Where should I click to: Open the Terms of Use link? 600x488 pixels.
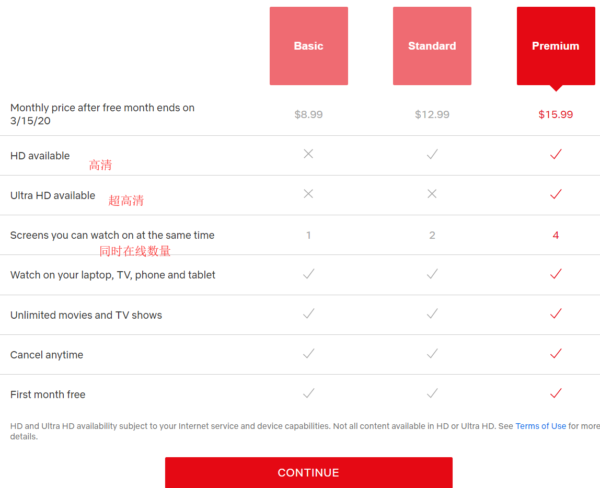pyautogui.click(x=540, y=426)
